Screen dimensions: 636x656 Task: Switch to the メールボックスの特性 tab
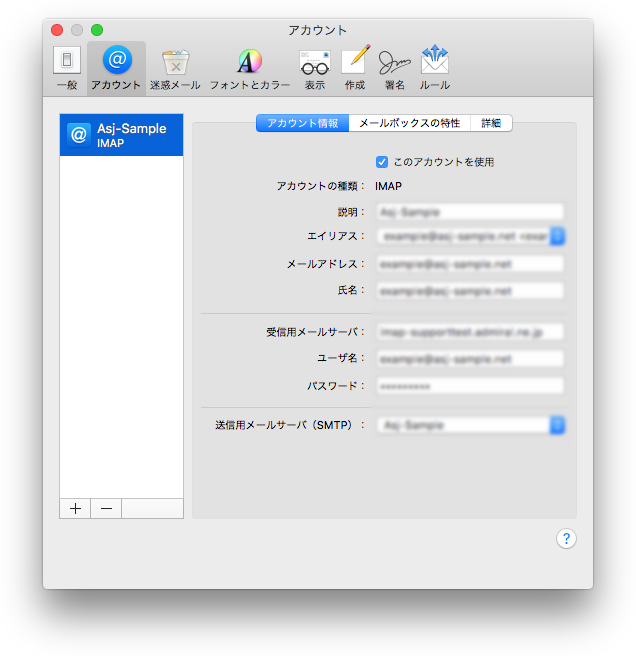coord(409,123)
